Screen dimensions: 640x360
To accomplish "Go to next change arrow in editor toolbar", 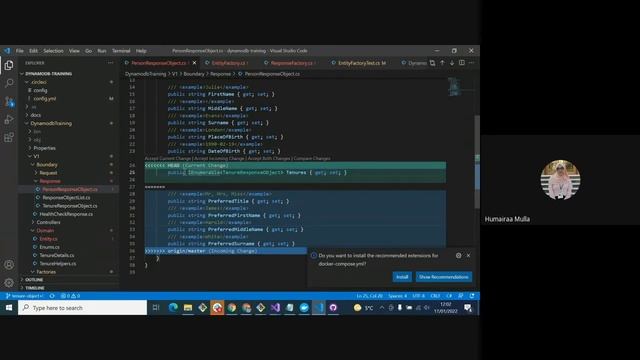I will (452, 63).
